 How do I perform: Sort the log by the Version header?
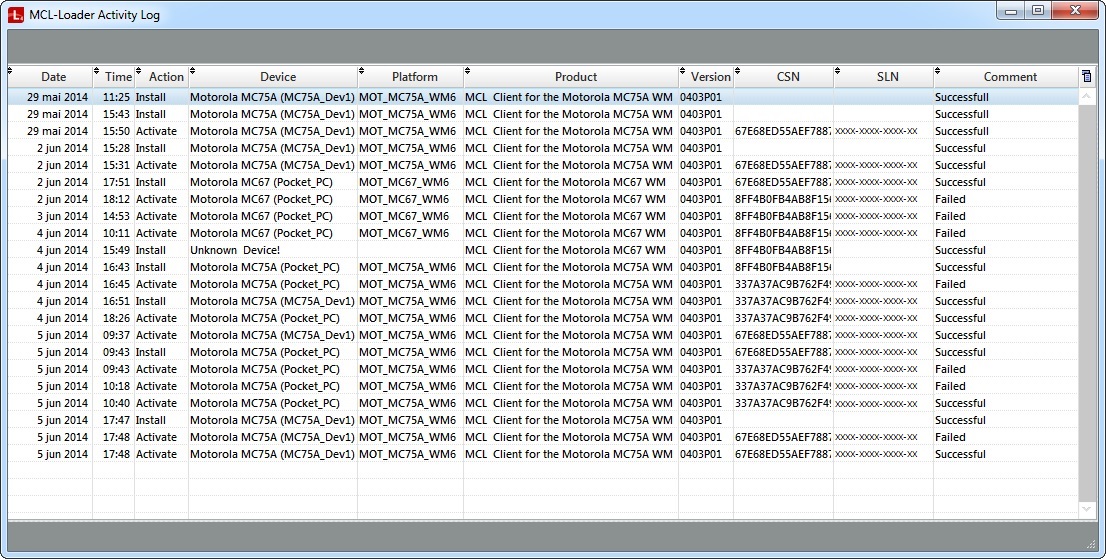710,77
